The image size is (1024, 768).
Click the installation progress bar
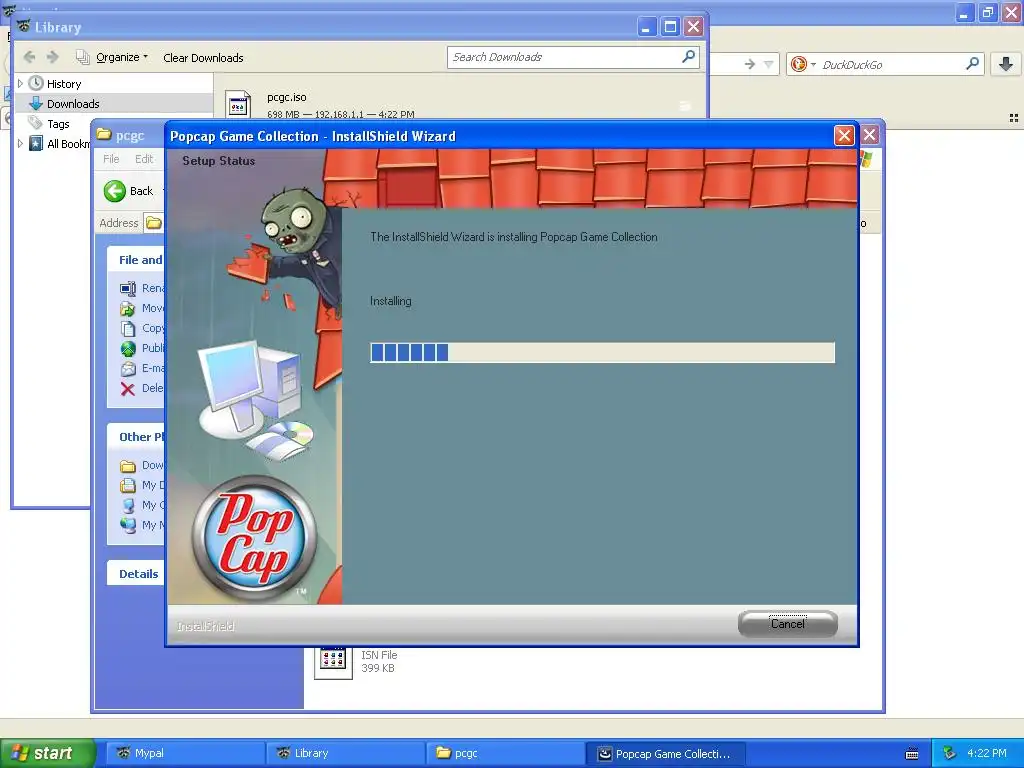(602, 353)
